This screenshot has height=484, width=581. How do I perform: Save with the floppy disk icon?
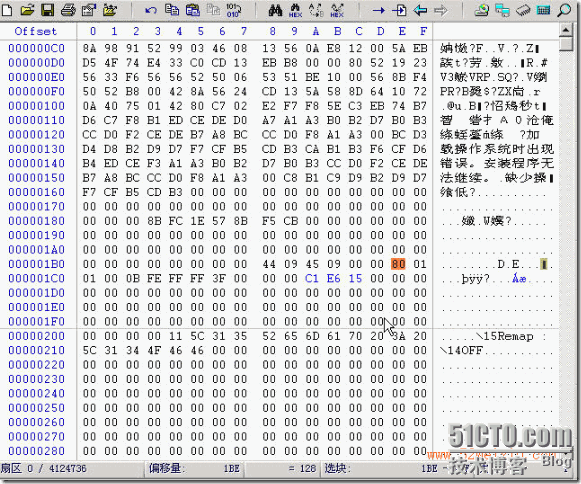tap(47, 10)
